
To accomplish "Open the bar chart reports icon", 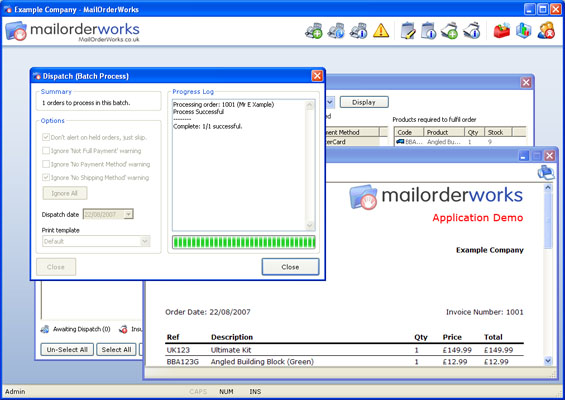I will point(523,31).
